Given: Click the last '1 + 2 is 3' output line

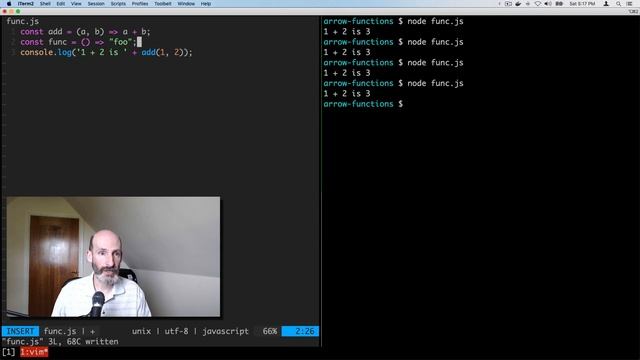Looking at the screenshot, I should 347,93.
